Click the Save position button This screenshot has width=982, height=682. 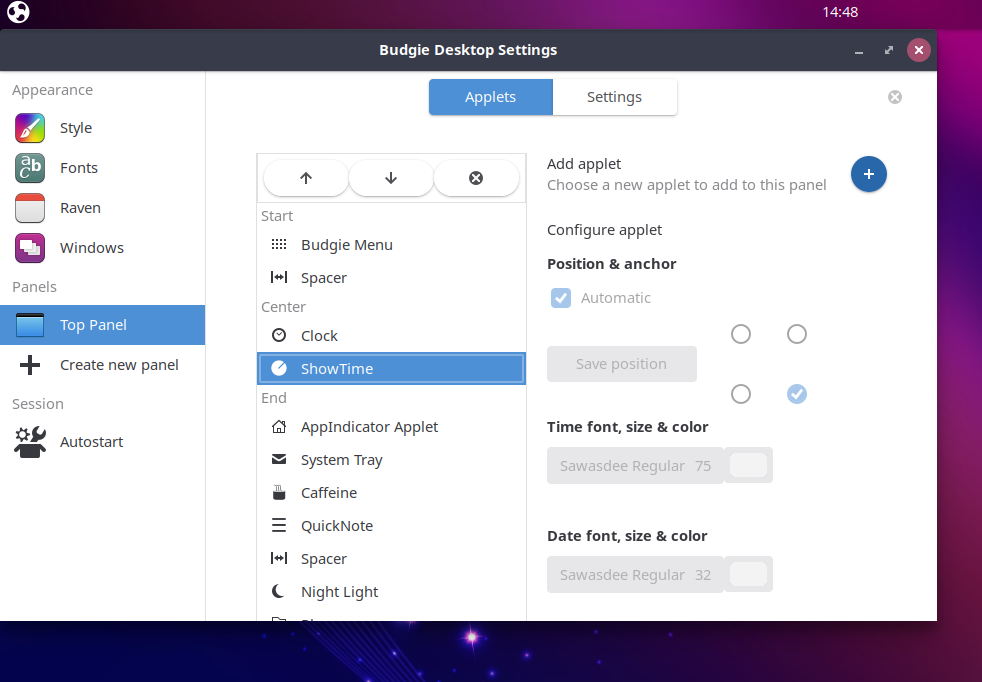pos(621,364)
